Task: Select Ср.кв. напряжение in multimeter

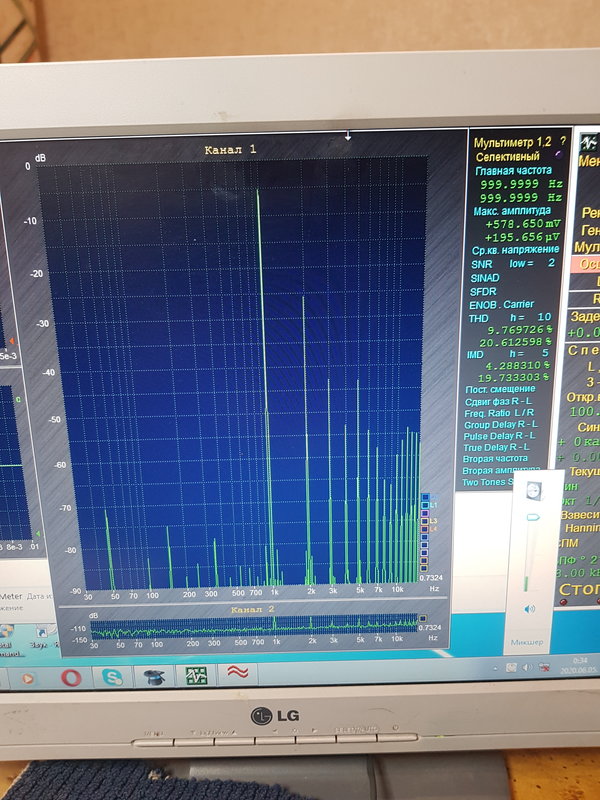Action: tap(515, 250)
